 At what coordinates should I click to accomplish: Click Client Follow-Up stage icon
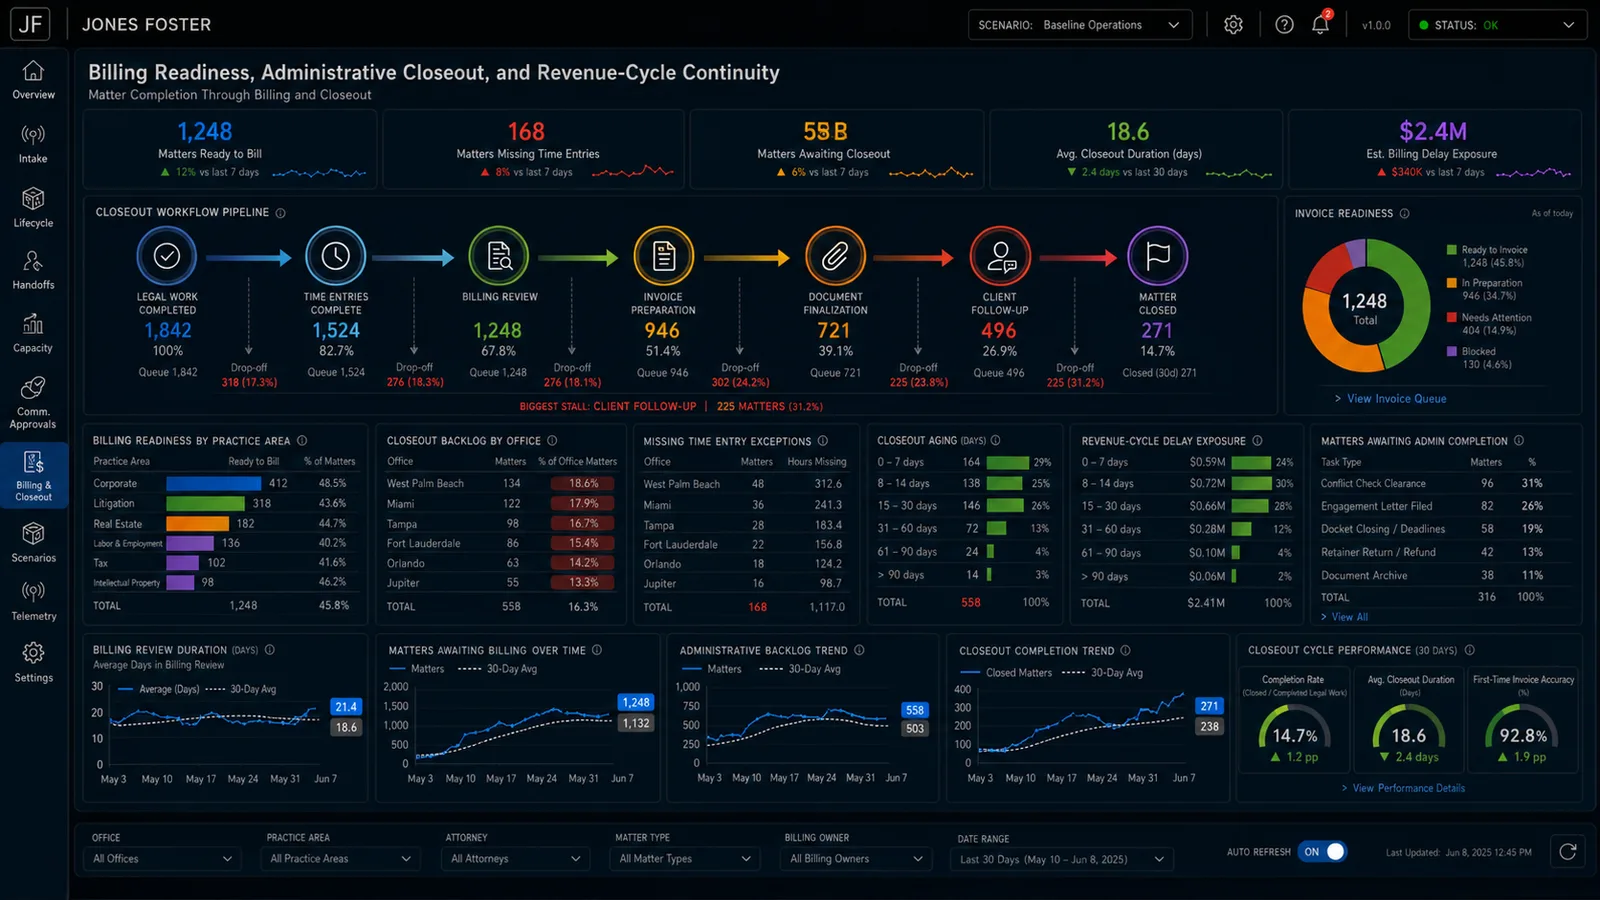coord(1000,256)
